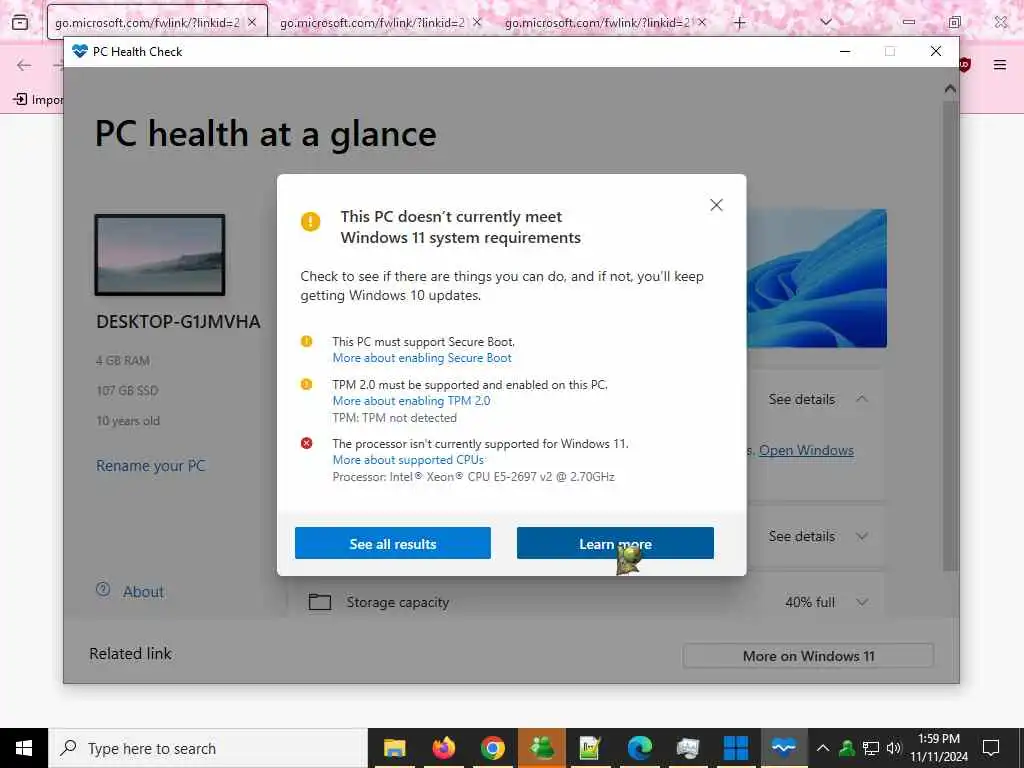Click the 'PC health at a glance' heading
Viewport: 1024px width, 768px height.
point(266,135)
